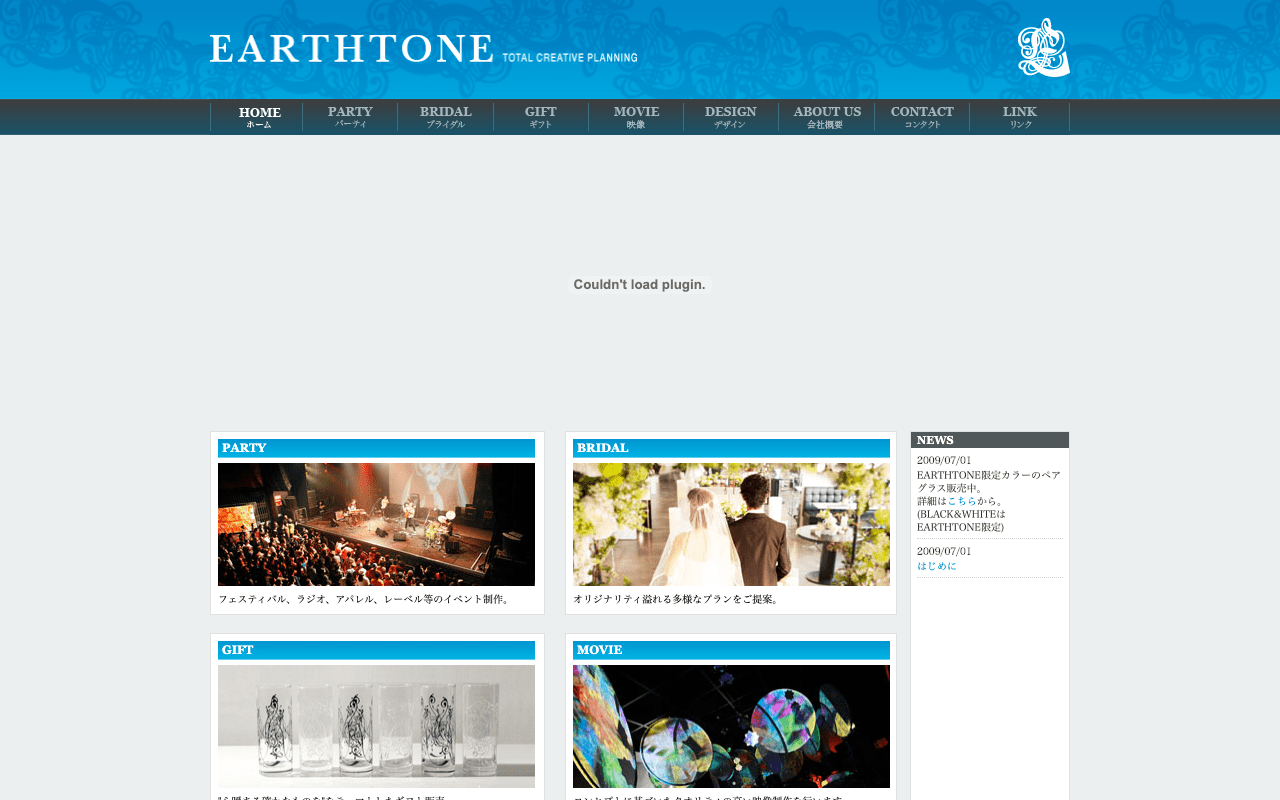
Task: Select BRIDAL in the navigation bar
Action: (x=445, y=117)
